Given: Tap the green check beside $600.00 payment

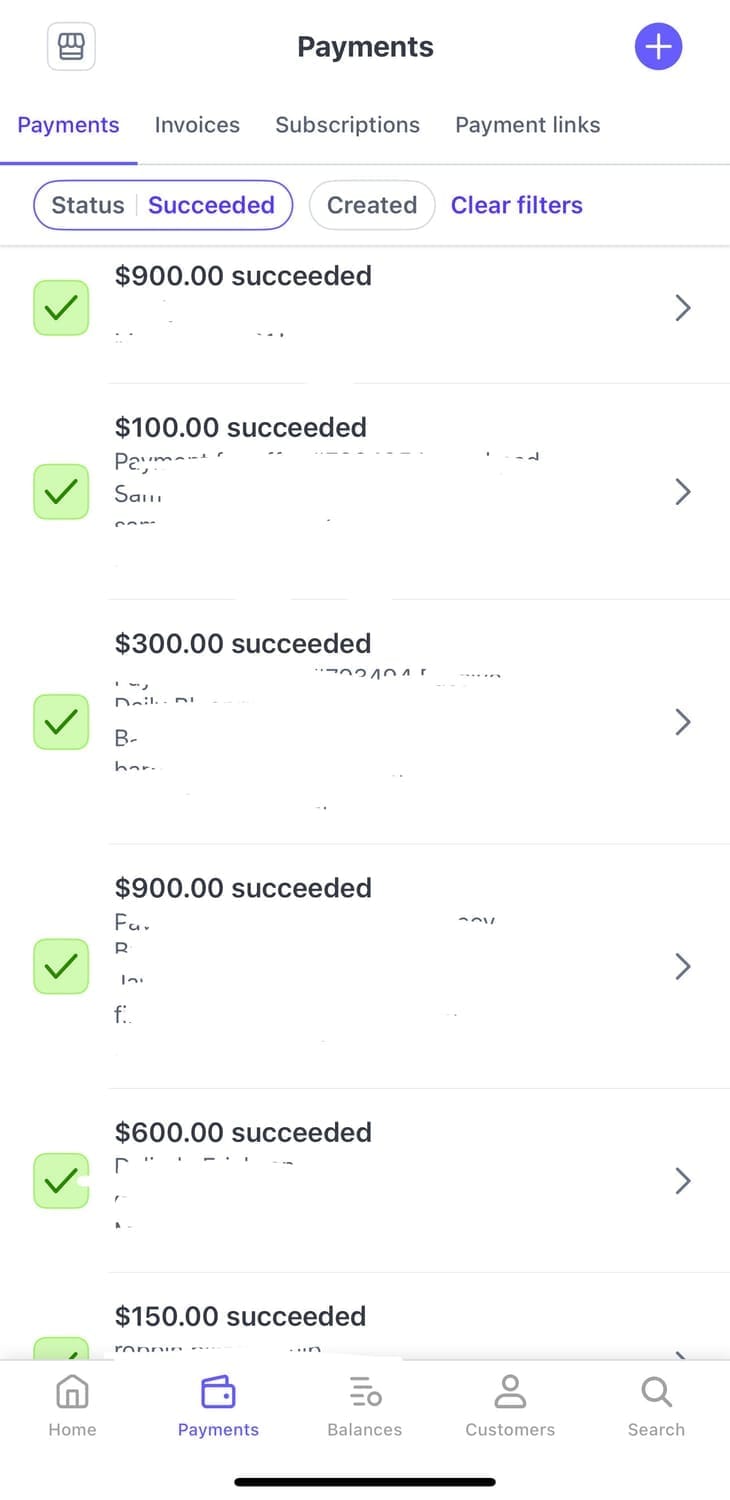Looking at the screenshot, I should tap(61, 1180).
